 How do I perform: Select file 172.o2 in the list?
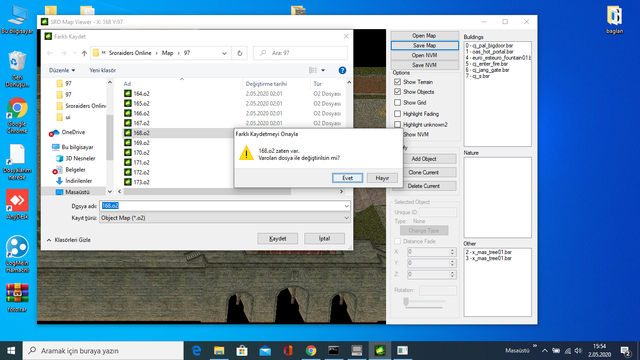point(141,172)
